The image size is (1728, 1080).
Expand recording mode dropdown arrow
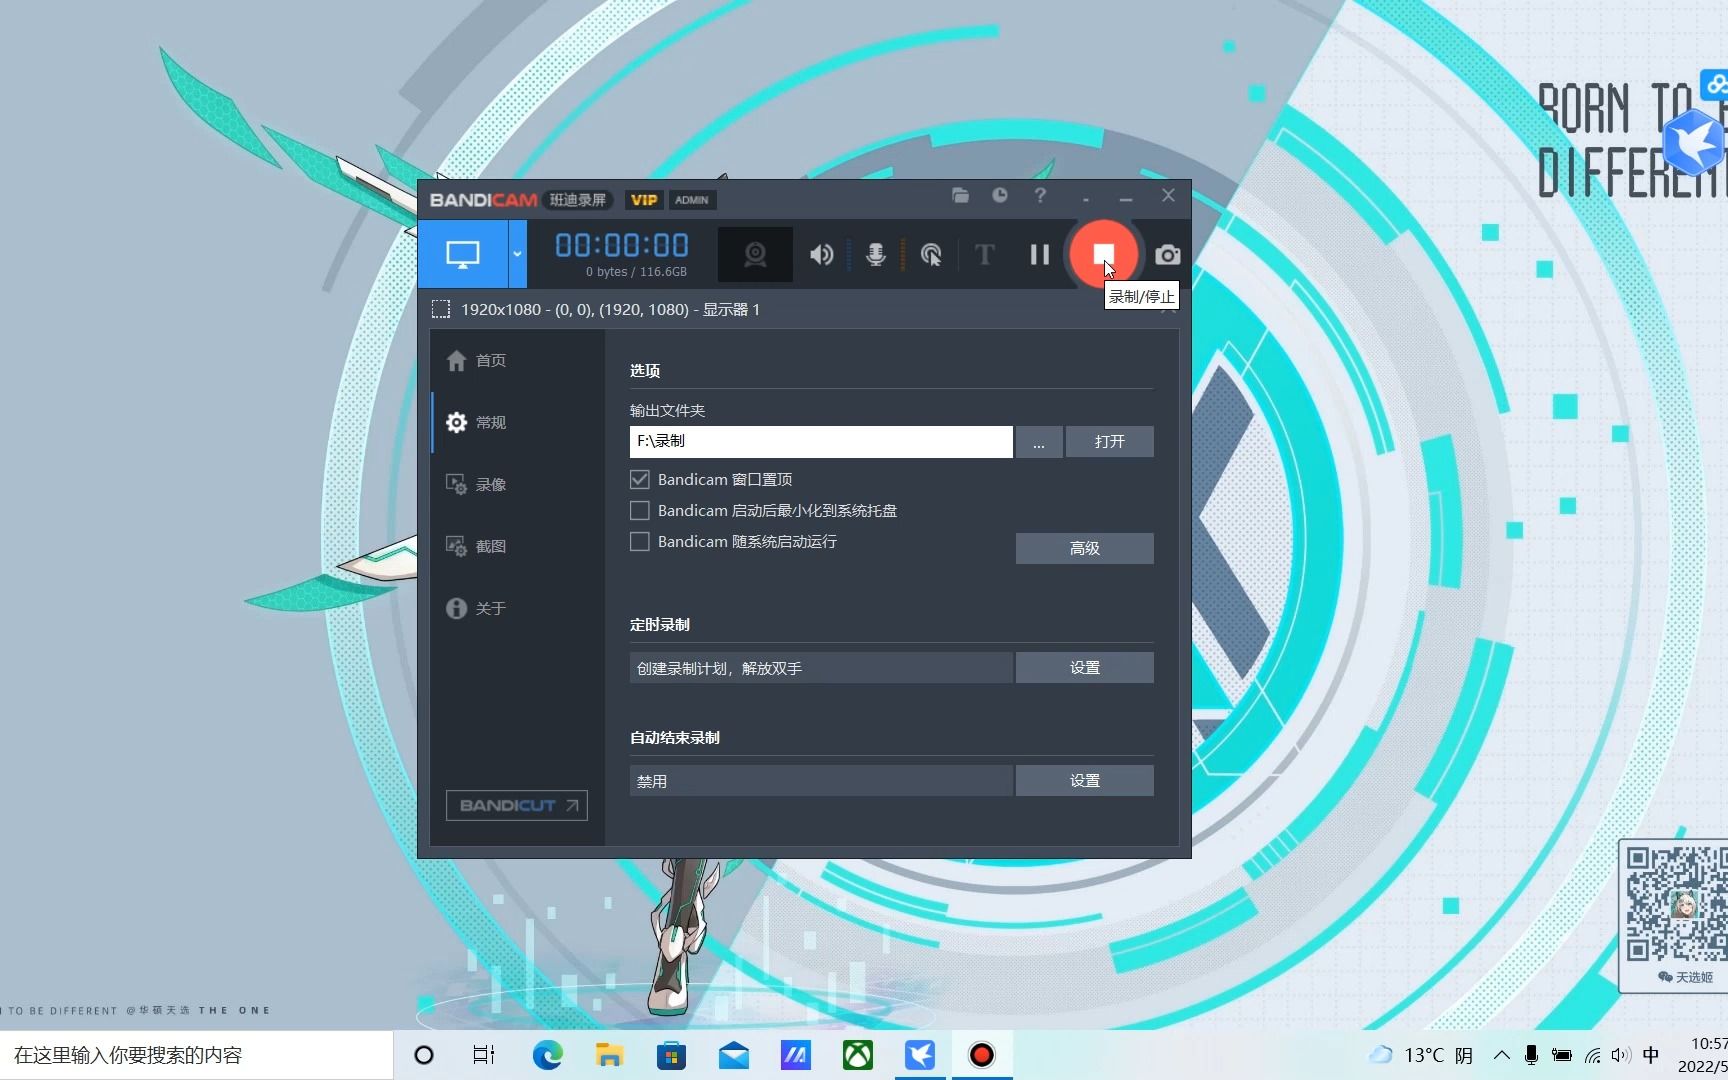click(517, 254)
